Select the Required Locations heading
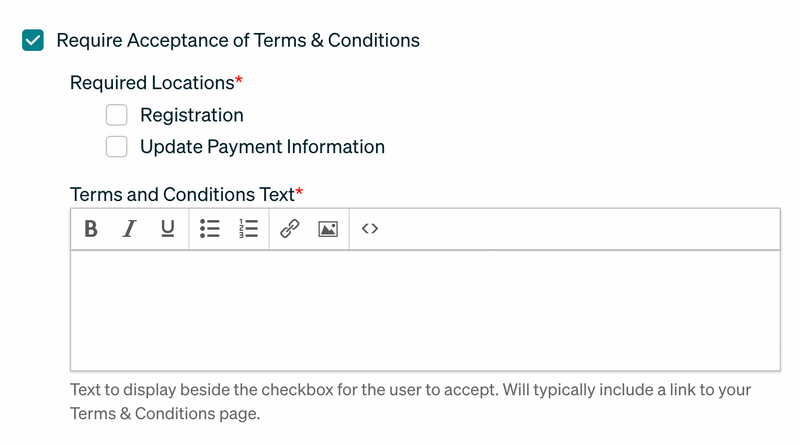 coord(152,83)
